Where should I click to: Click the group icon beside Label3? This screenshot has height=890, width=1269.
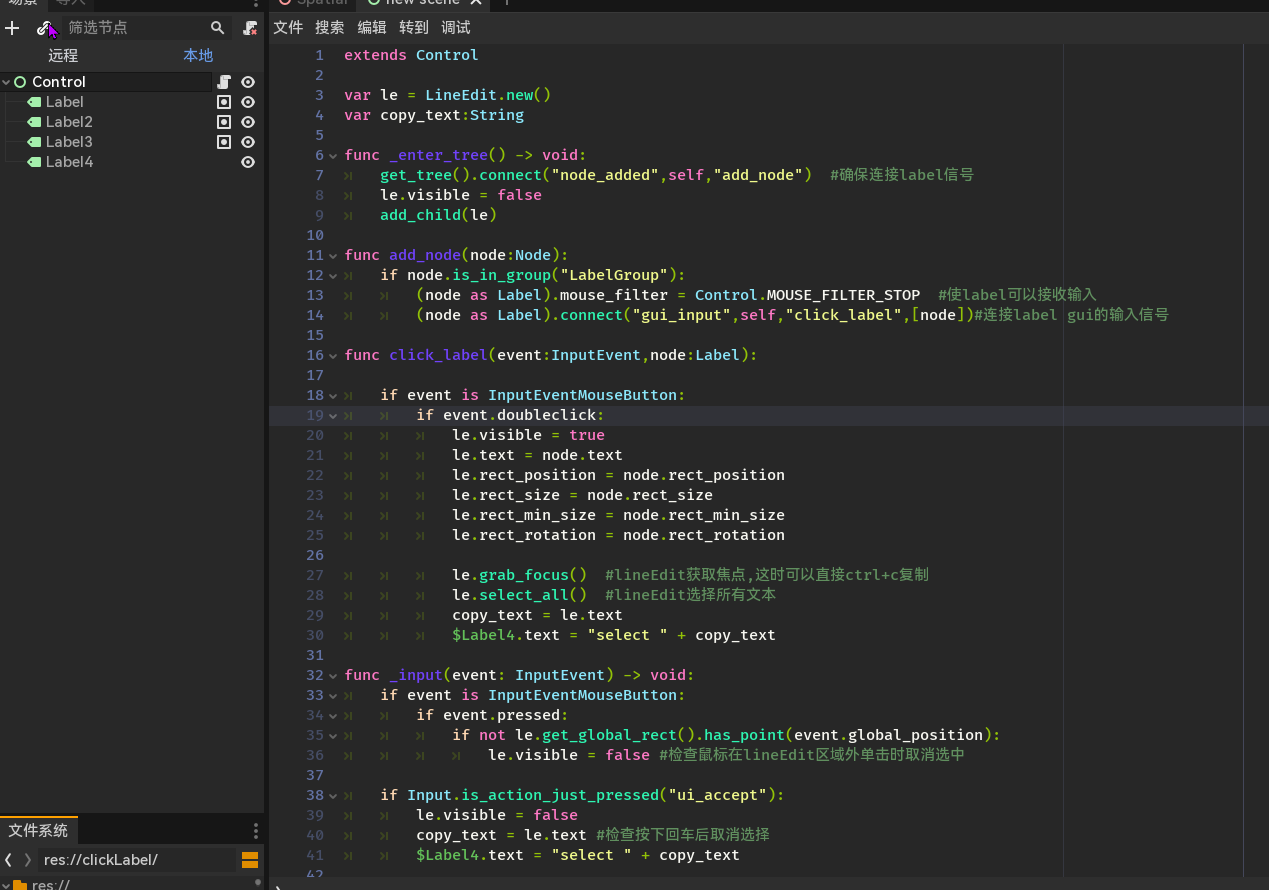pos(224,142)
